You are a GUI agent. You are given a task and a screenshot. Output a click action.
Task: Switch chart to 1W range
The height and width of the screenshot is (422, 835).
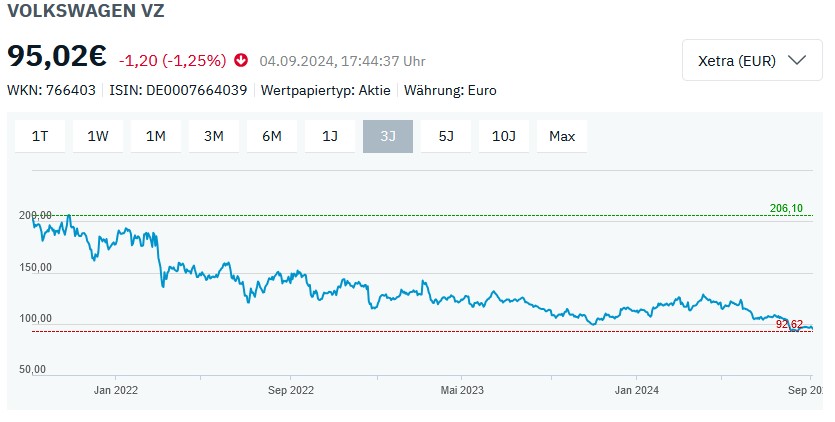98,136
